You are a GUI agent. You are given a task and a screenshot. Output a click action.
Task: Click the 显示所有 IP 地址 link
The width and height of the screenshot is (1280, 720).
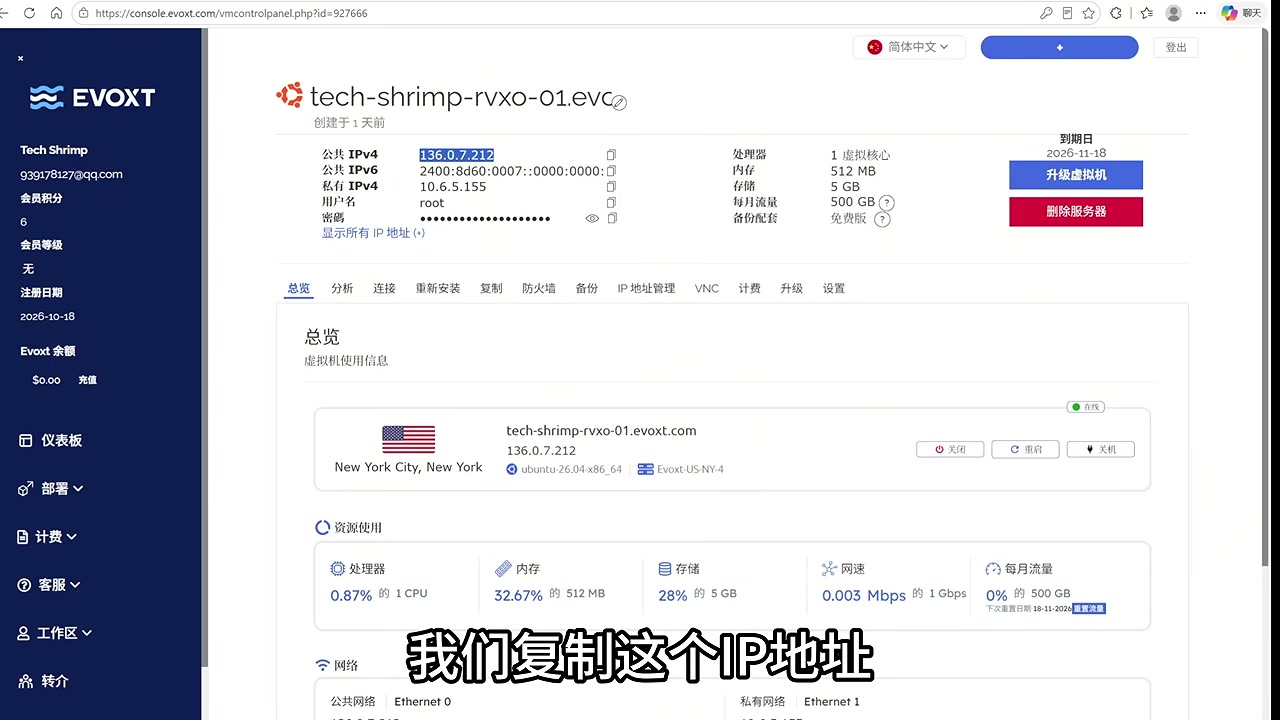coord(373,233)
